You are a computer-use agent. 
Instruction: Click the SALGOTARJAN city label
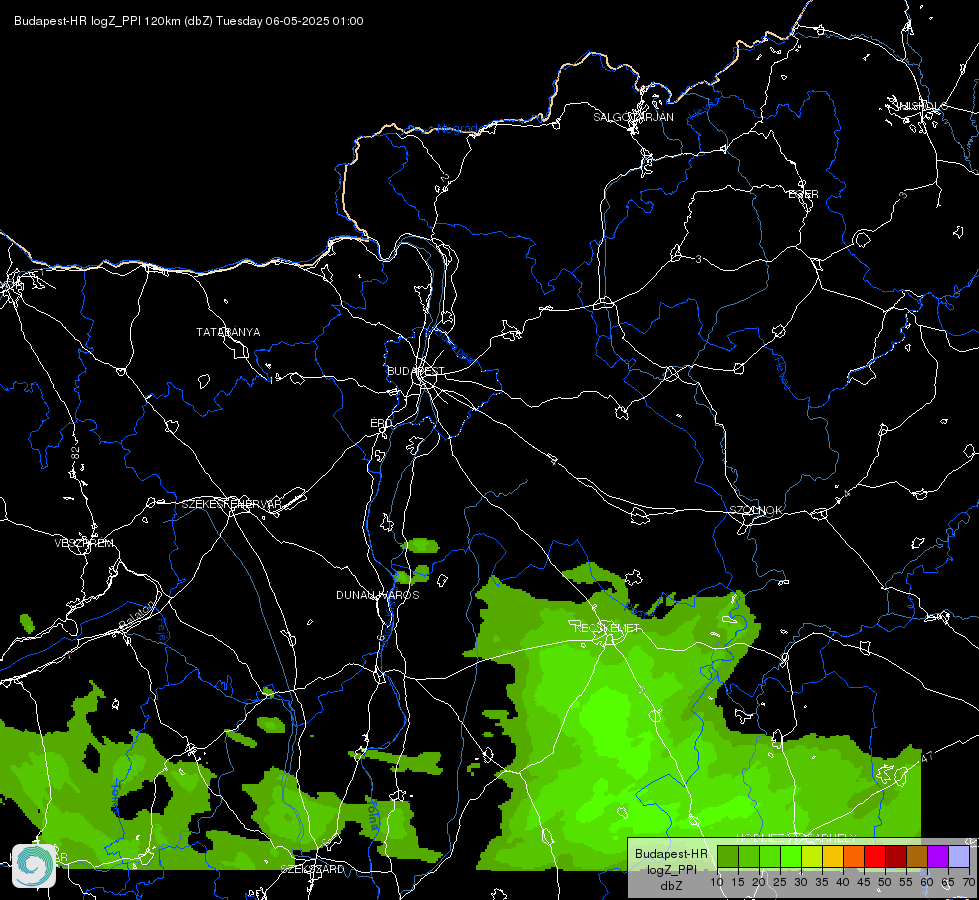click(633, 117)
